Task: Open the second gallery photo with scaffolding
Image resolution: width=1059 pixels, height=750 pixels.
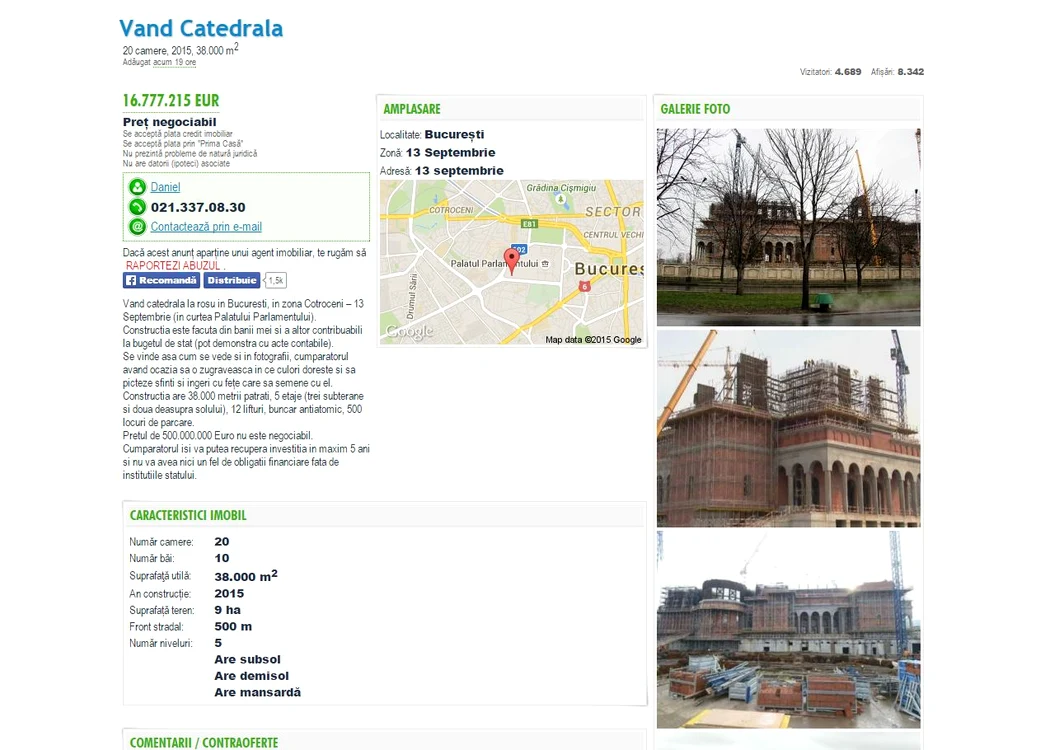Action: pos(788,428)
